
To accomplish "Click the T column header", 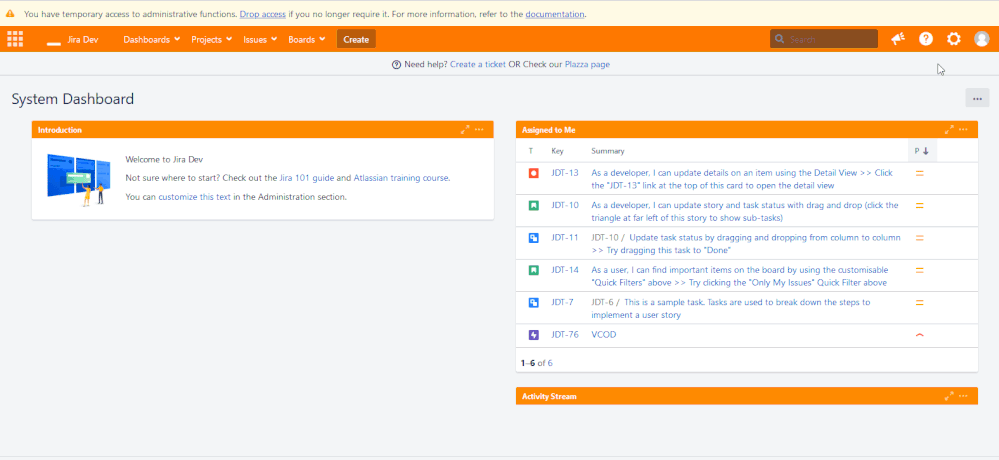I will [x=531, y=151].
